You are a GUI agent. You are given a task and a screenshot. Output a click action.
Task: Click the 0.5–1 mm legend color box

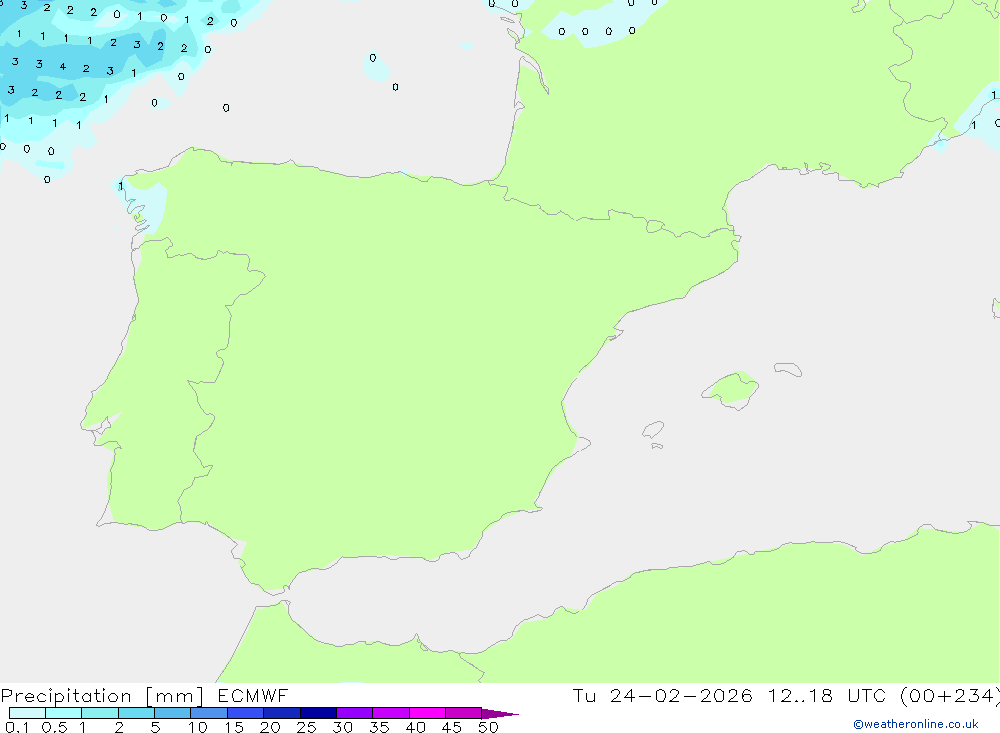(x=64, y=713)
